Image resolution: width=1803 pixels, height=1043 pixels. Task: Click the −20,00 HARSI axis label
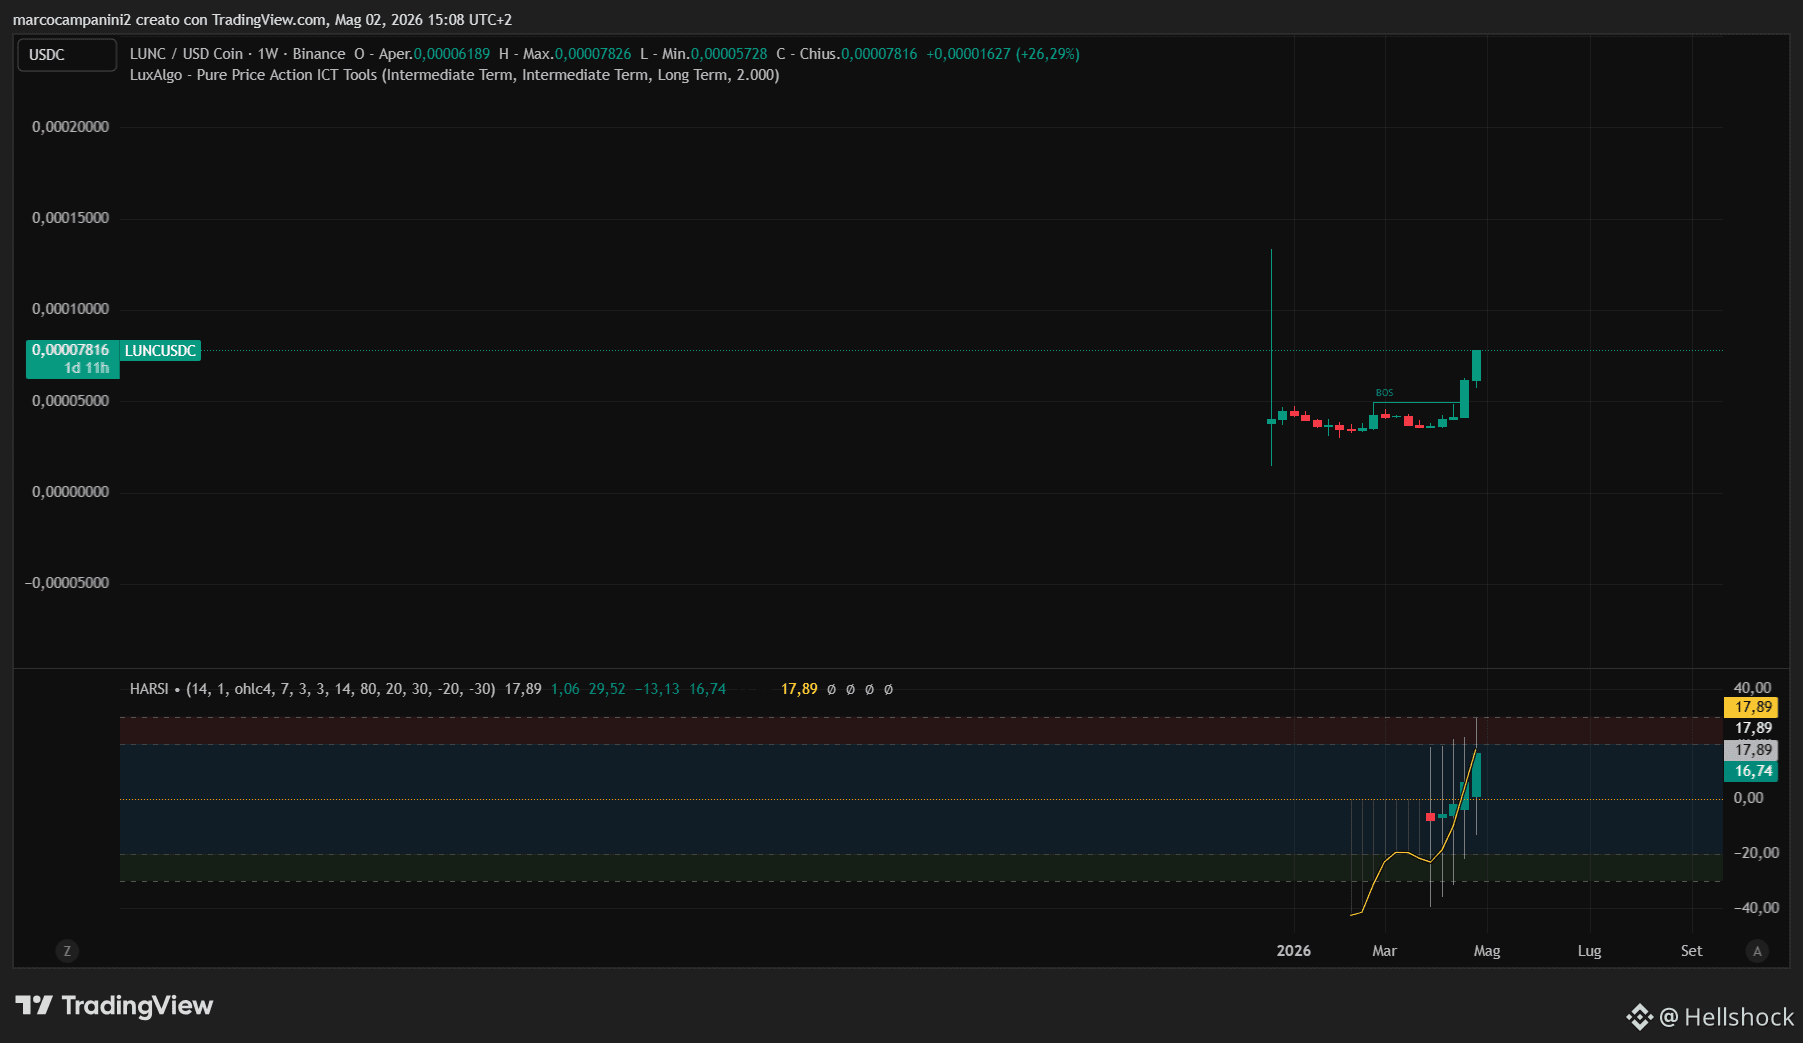(x=1756, y=853)
